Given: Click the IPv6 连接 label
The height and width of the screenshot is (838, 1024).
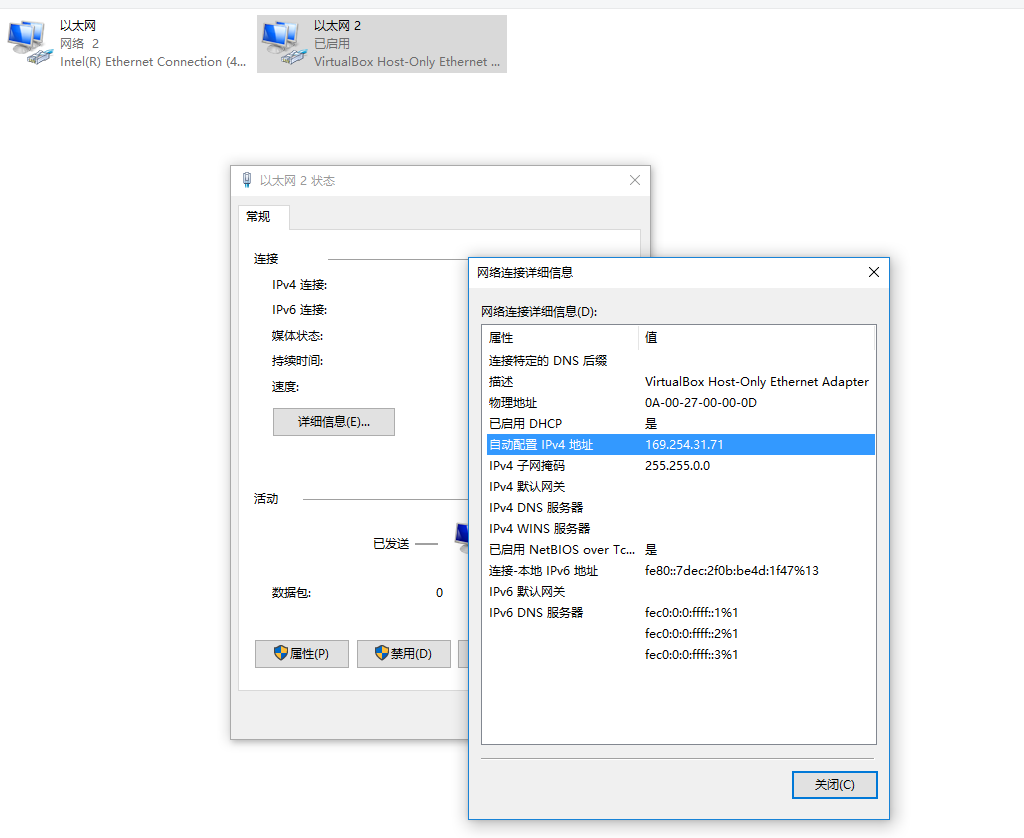Looking at the screenshot, I should pyautogui.click(x=299, y=310).
